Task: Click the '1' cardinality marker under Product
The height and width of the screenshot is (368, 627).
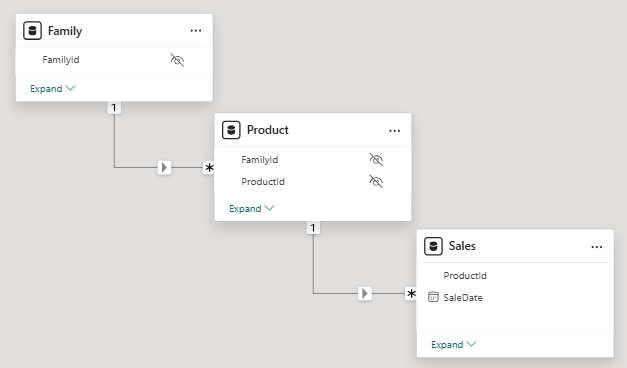Action: 313,228
